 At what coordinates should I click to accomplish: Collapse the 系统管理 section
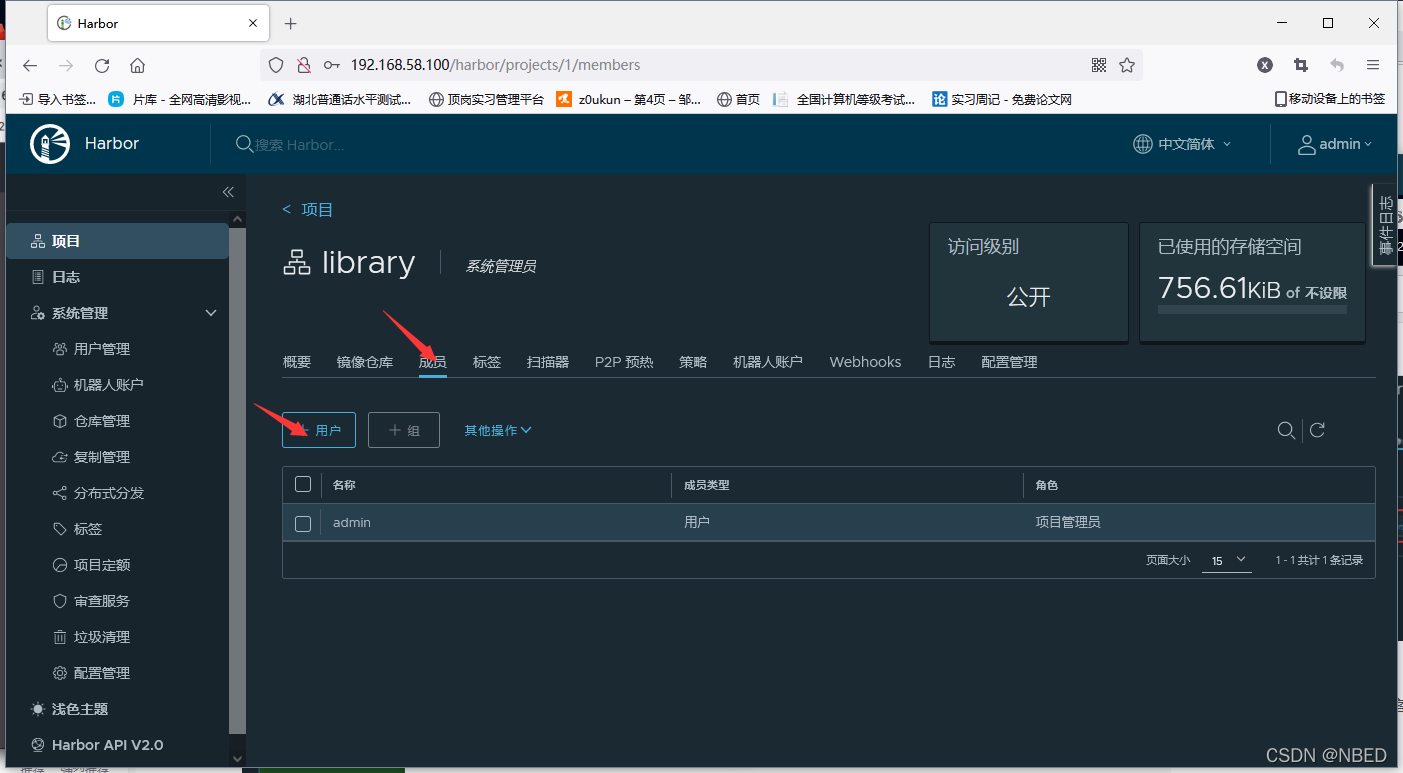[211, 313]
